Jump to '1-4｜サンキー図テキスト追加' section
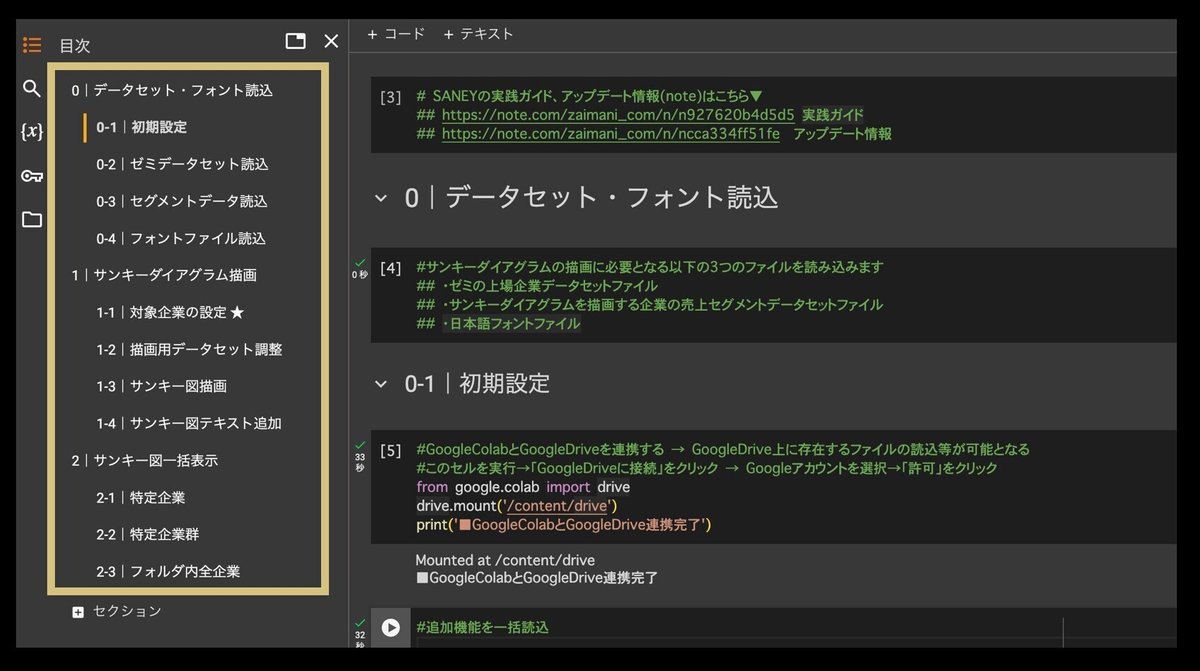 click(189, 423)
